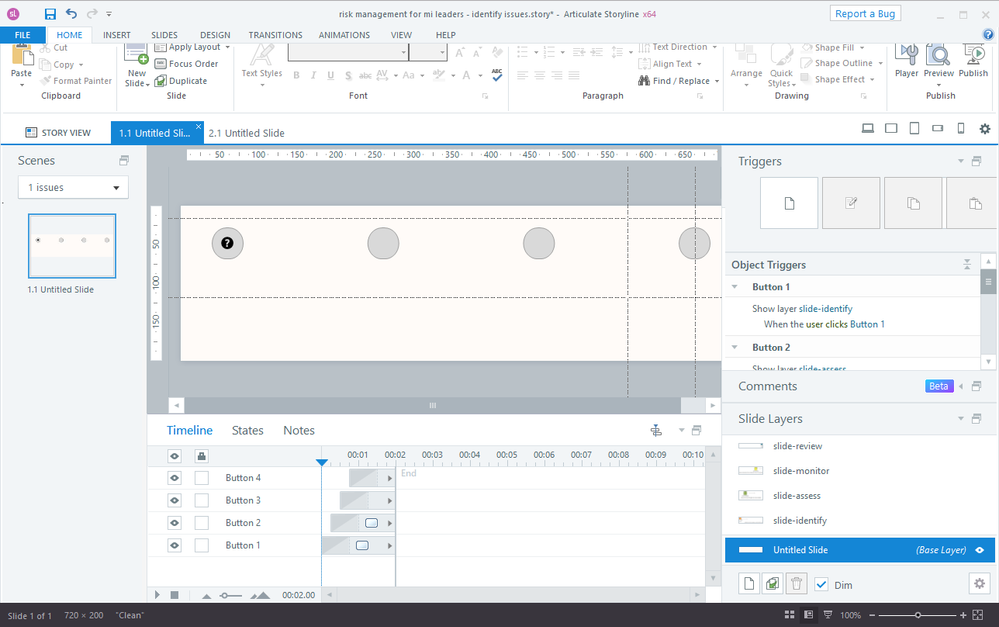Click the Report a Bug button

pyautogui.click(x=865, y=13)
